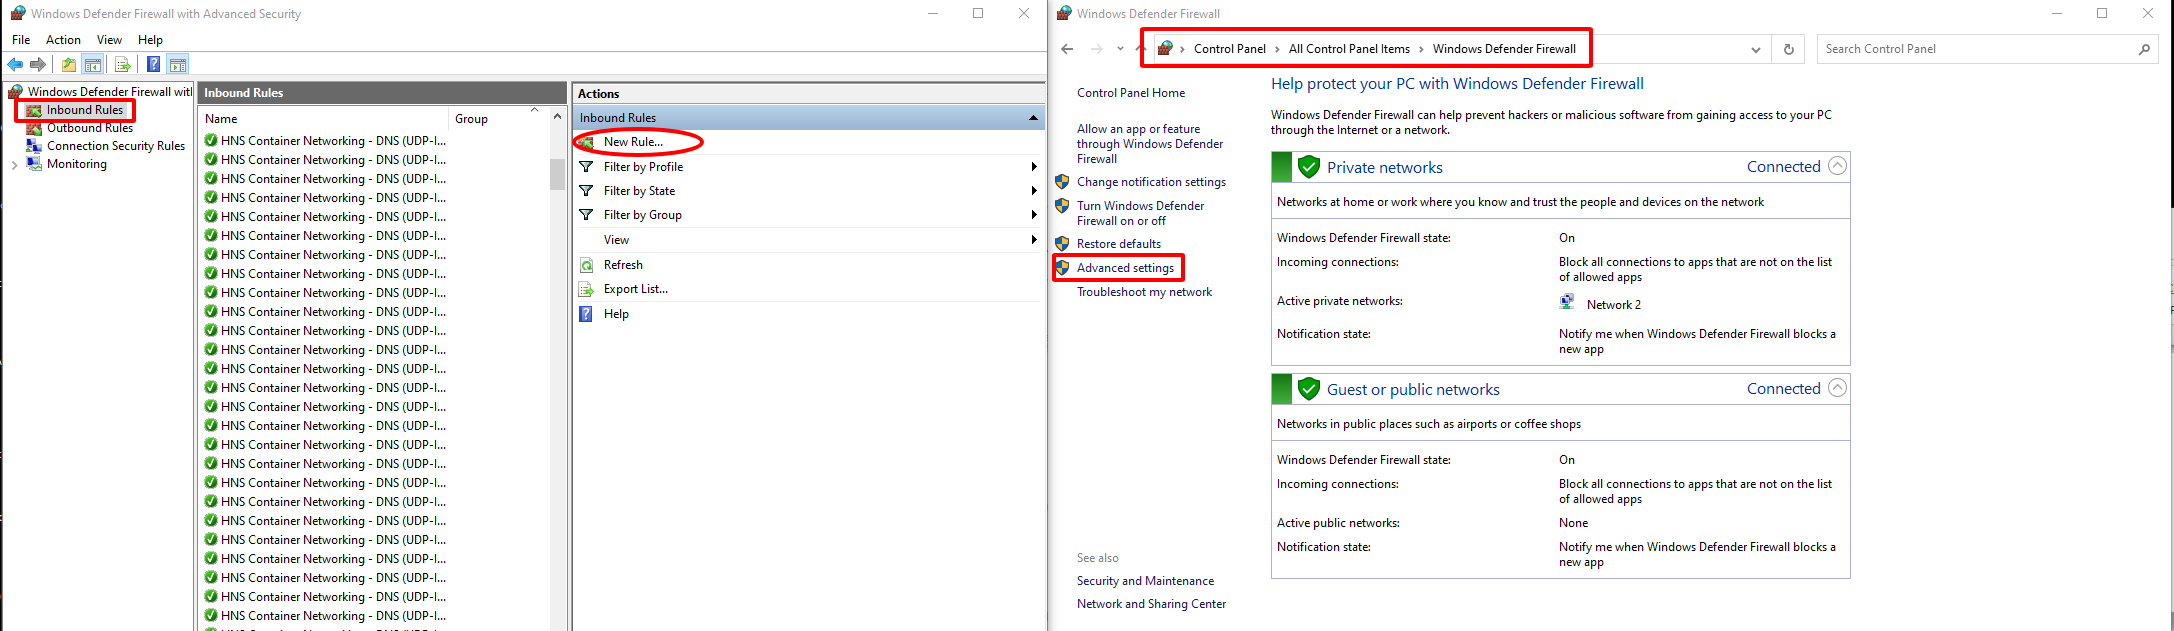Click the Restore defaults link
This screenshot has height=631, width=2174.
1119,244
